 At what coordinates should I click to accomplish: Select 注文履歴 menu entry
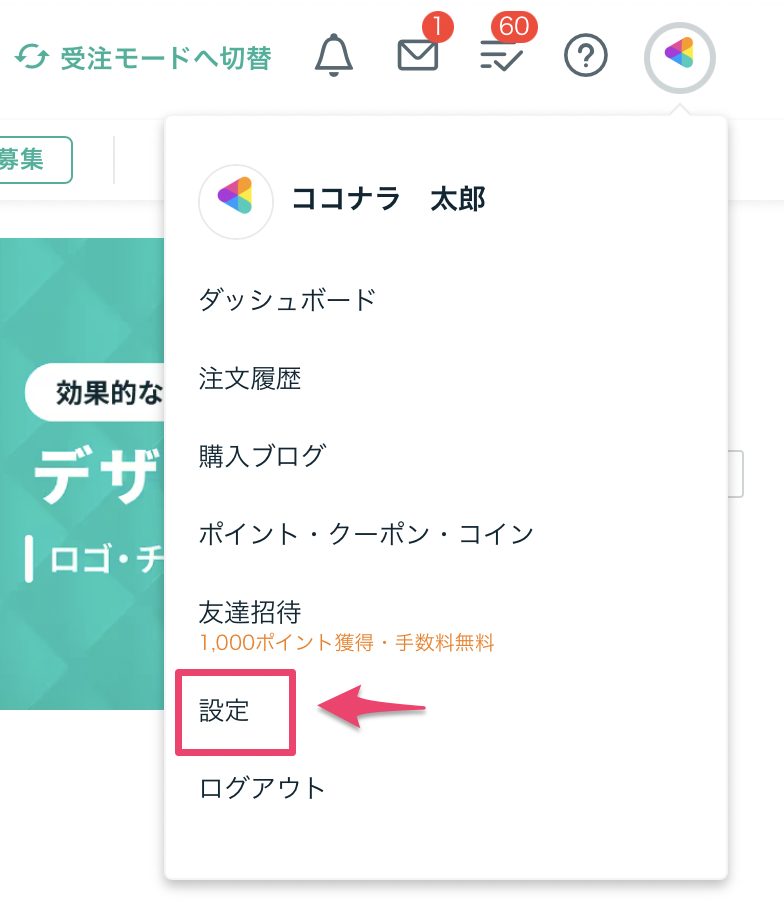tap(250, 378)
